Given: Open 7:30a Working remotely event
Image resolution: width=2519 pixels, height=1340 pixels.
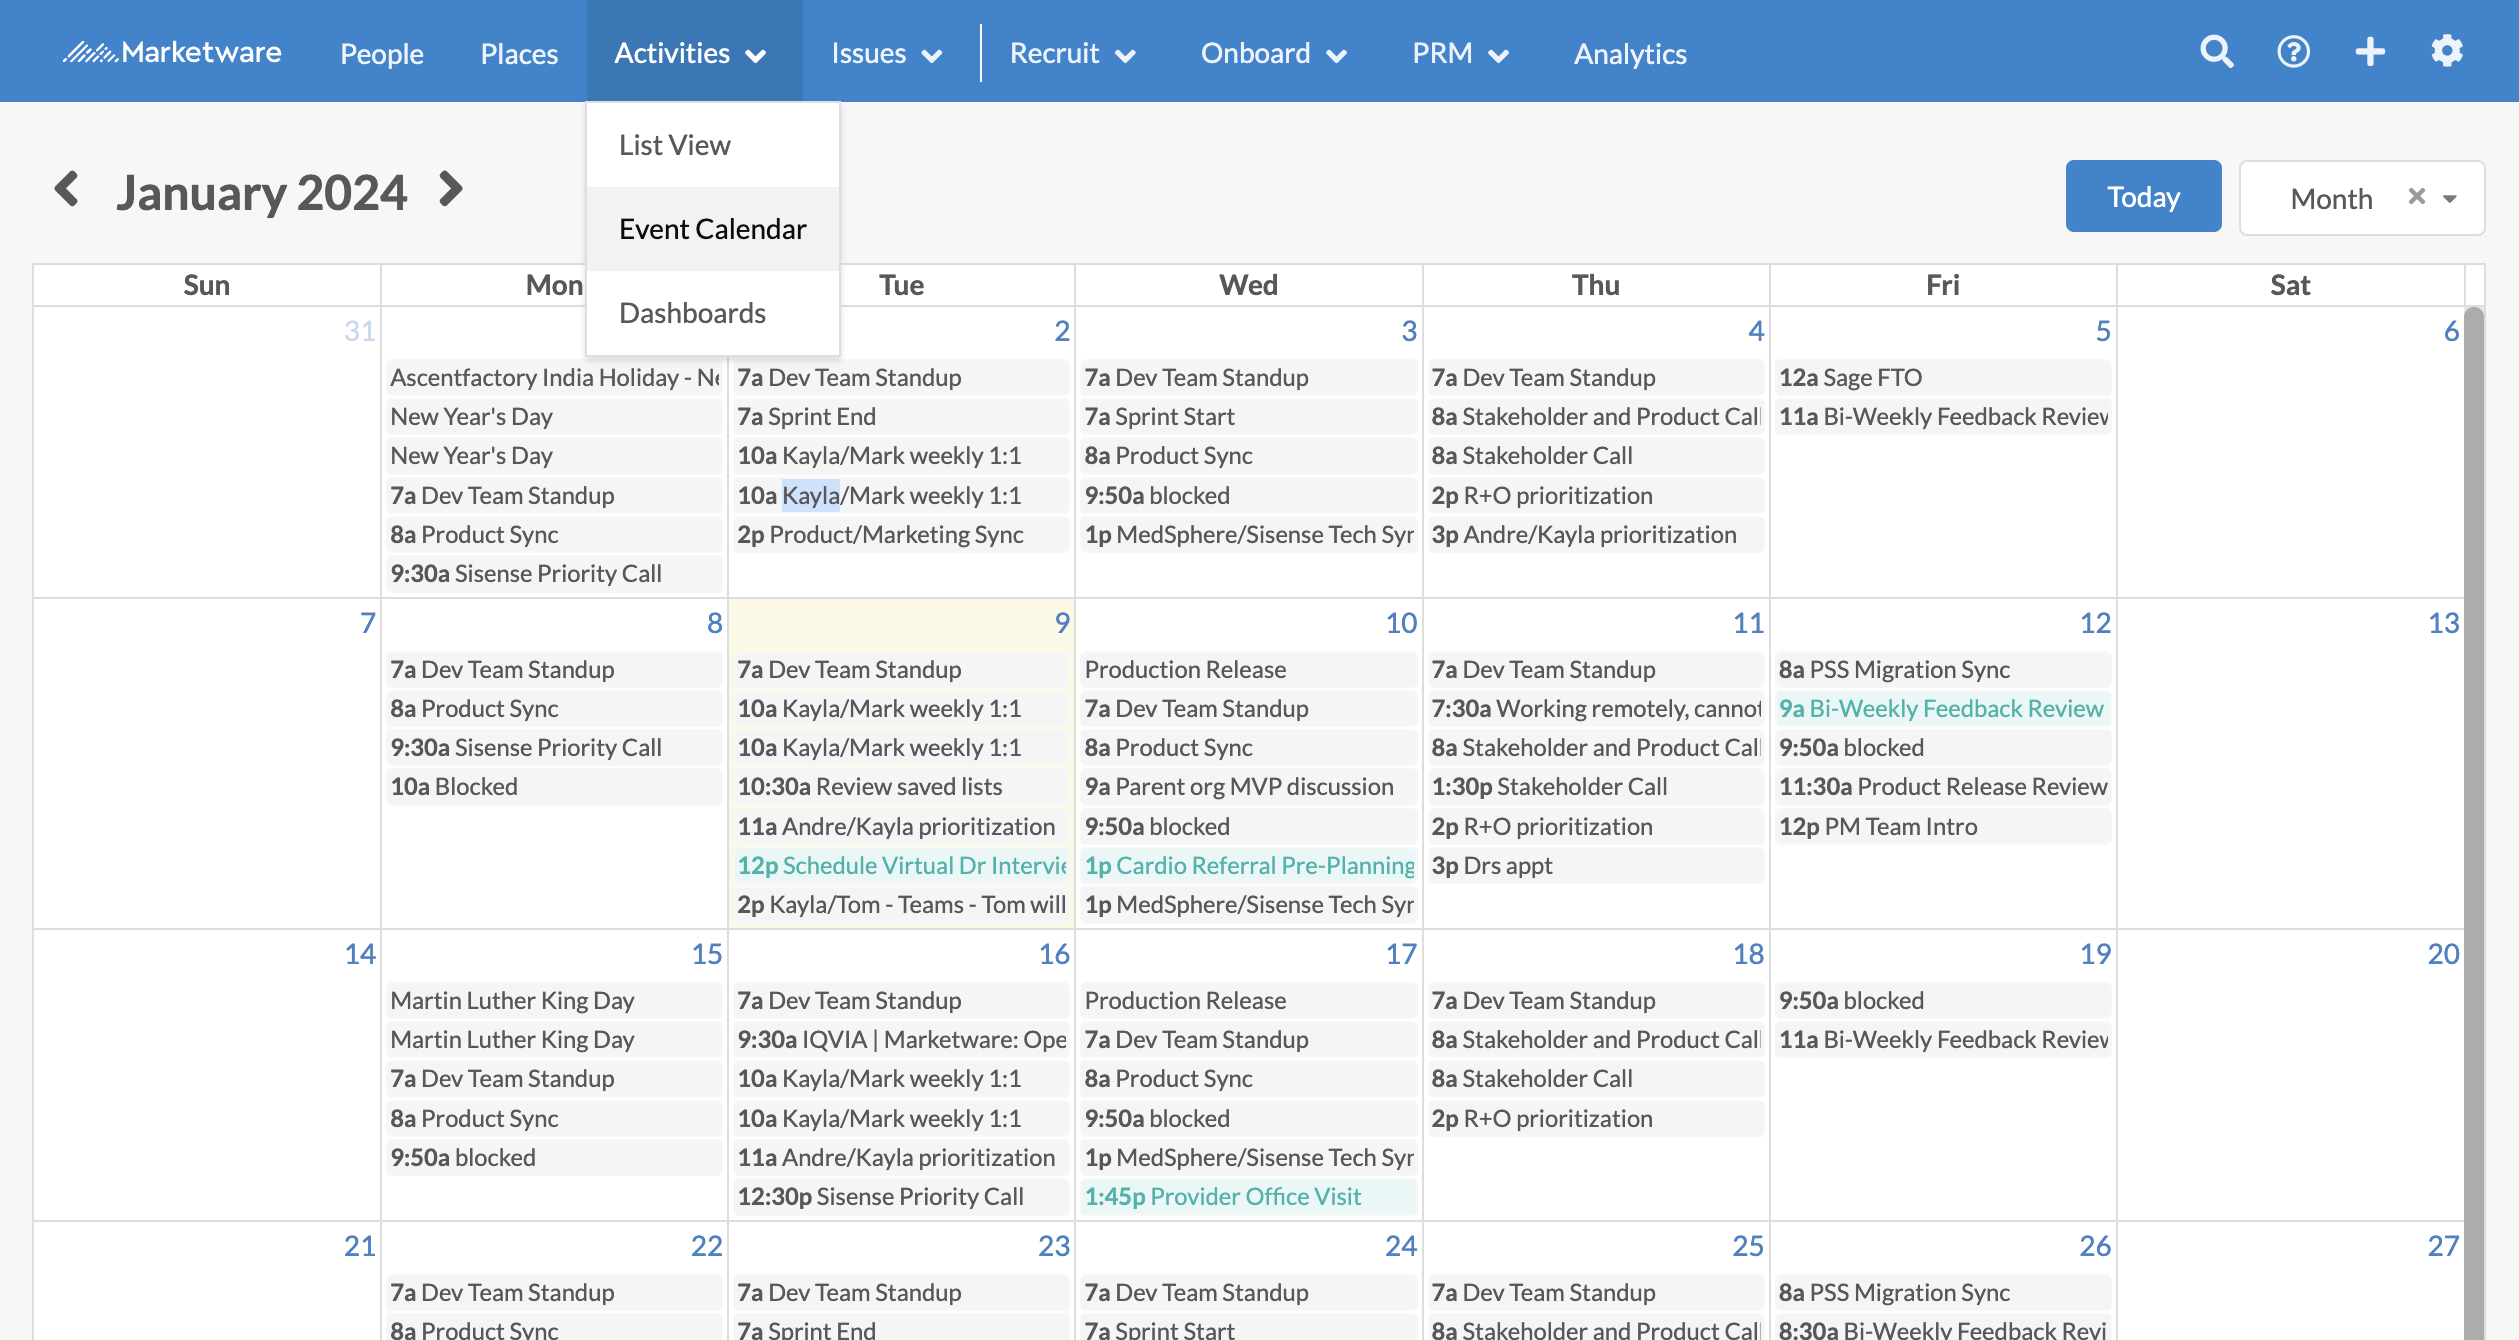Looking at the screenshot, I should pyautogui.click(x=1595, y=708).
